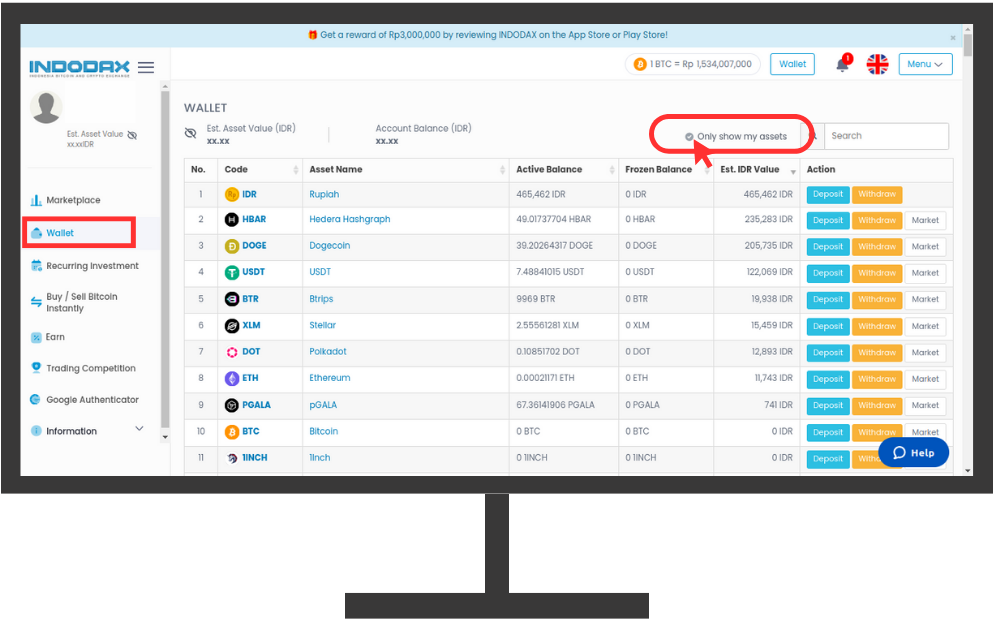The width and height of the screenshot is (993, 620).
Task: Click the page vertical scrollbar
Action: [x=967, y=45]
